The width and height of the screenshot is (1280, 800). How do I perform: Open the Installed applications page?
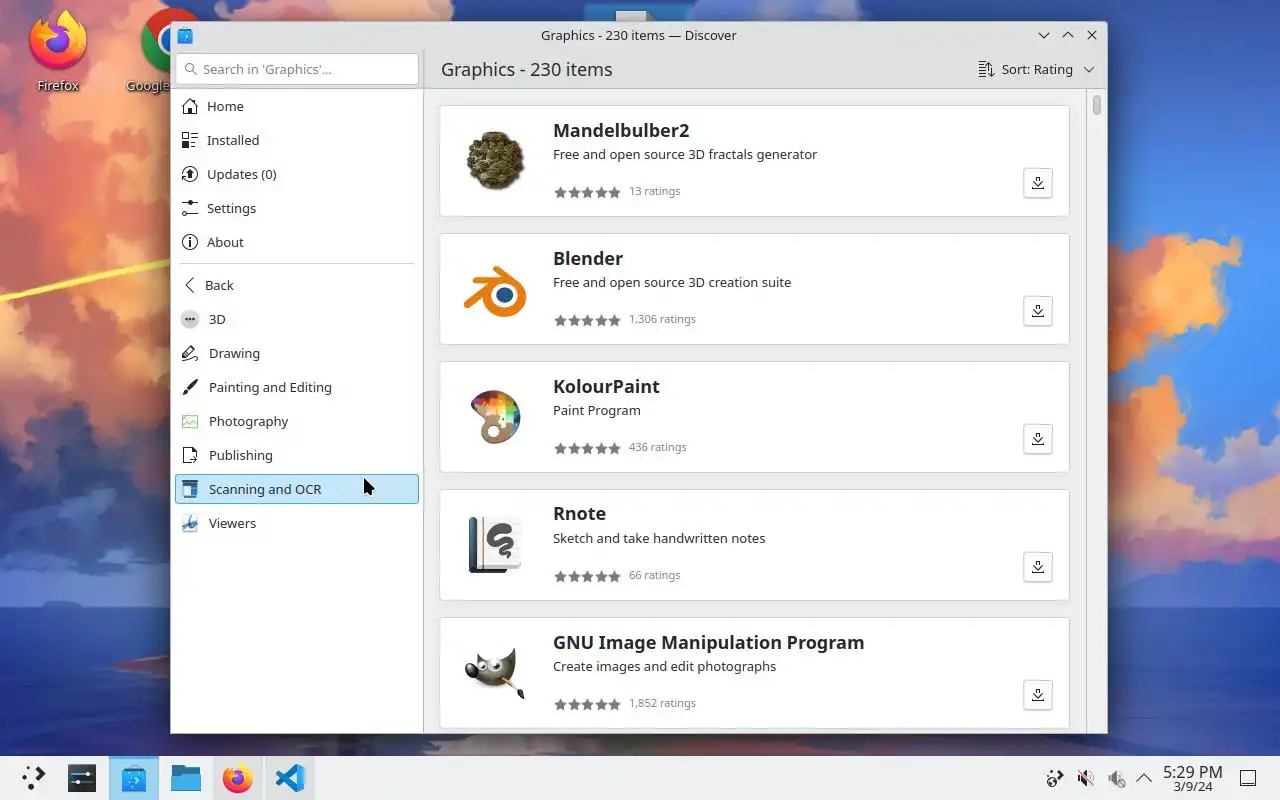(x=297, y=140)
